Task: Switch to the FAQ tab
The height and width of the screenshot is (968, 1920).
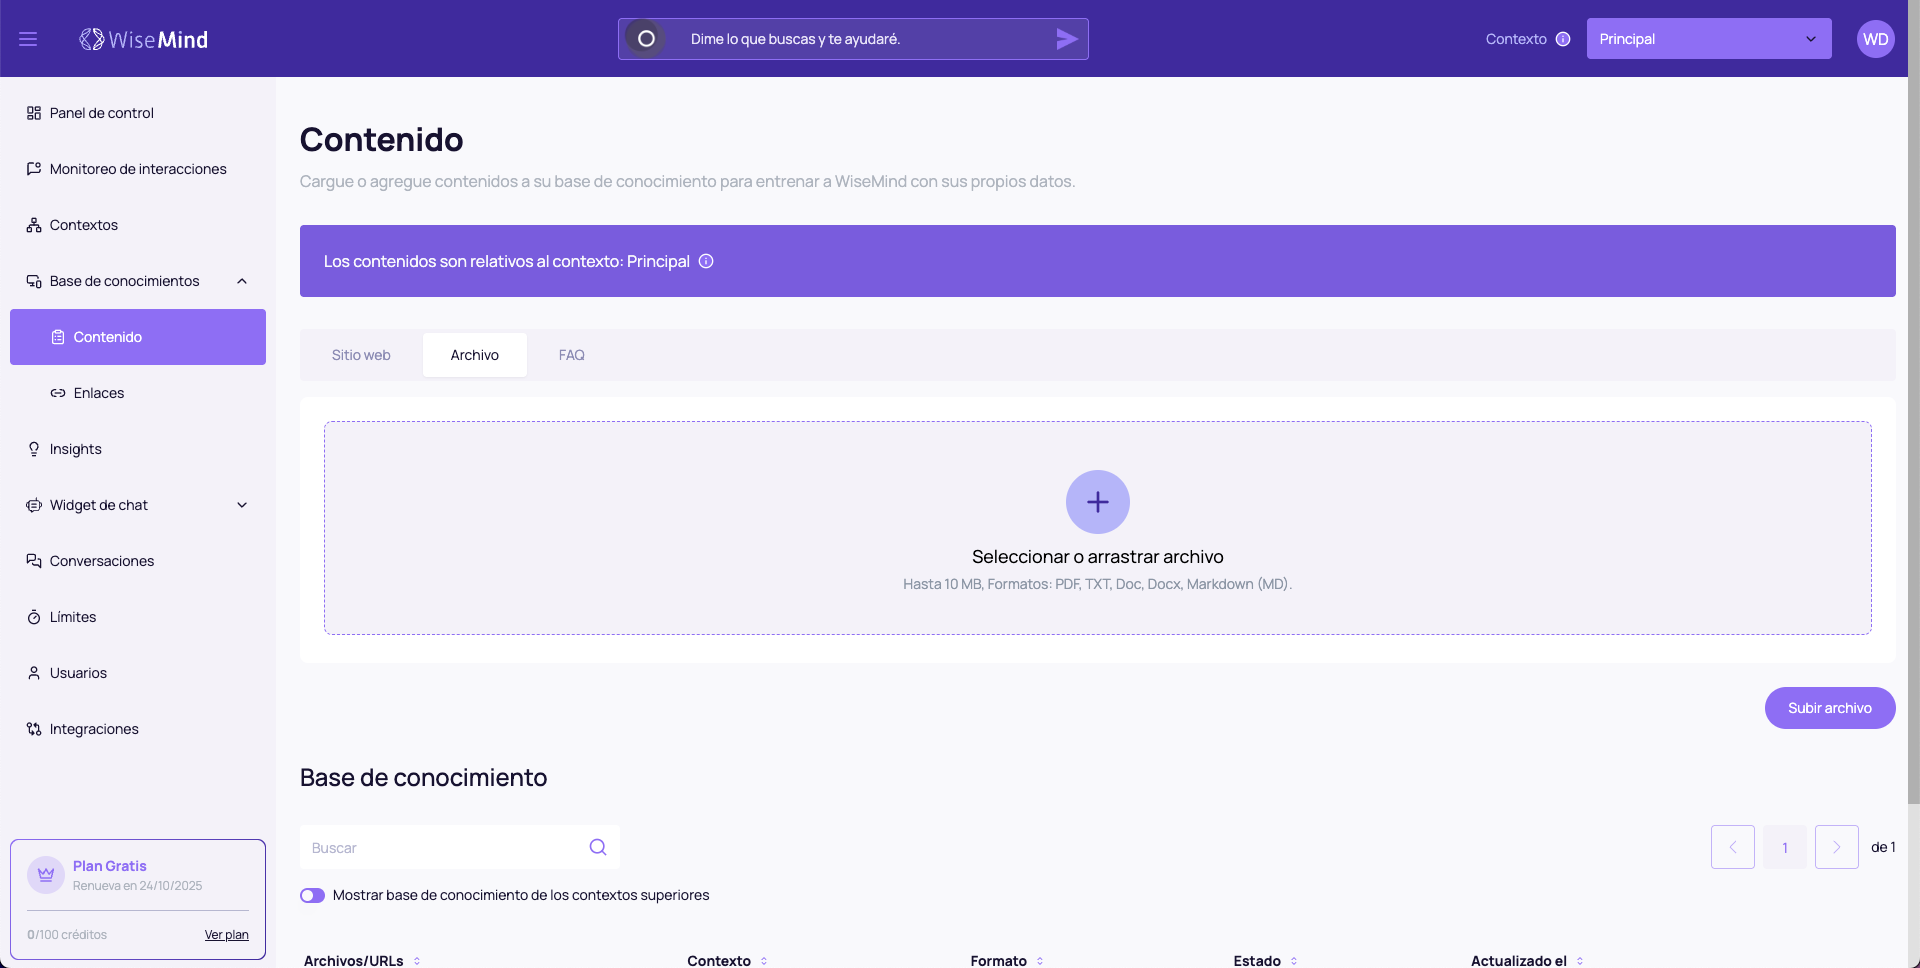Action: pyautogui.click(x=571, y=355)
